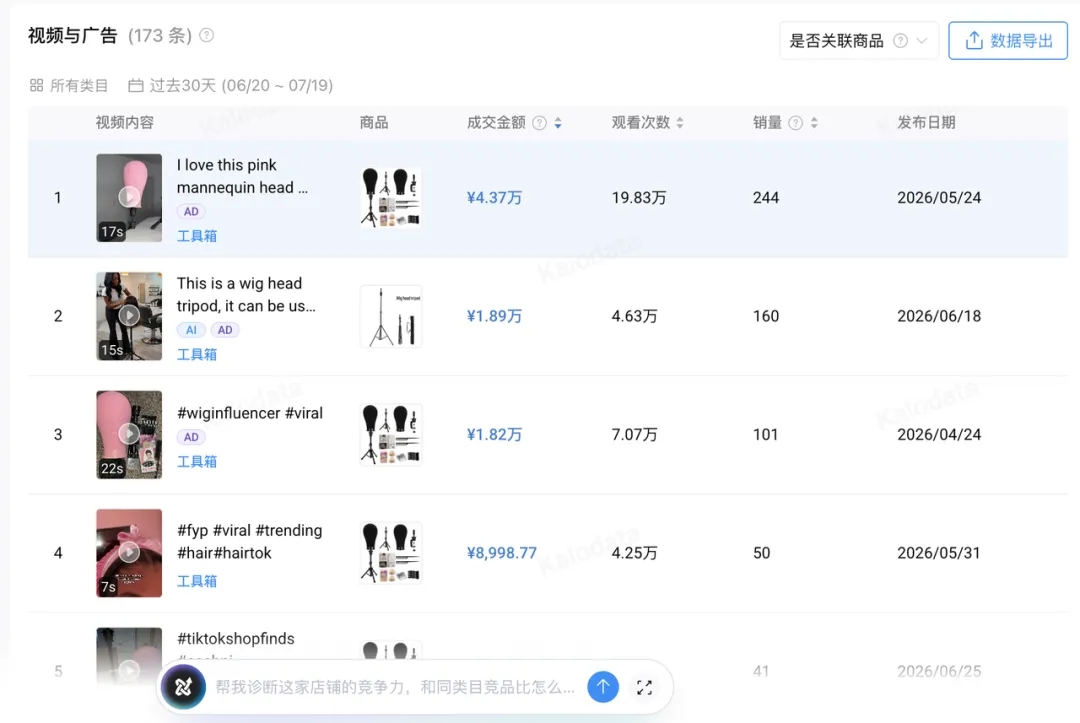1080x723 pixels.
Task: Play the 22s #wiginfluencer video
Action: coord(129,434)
